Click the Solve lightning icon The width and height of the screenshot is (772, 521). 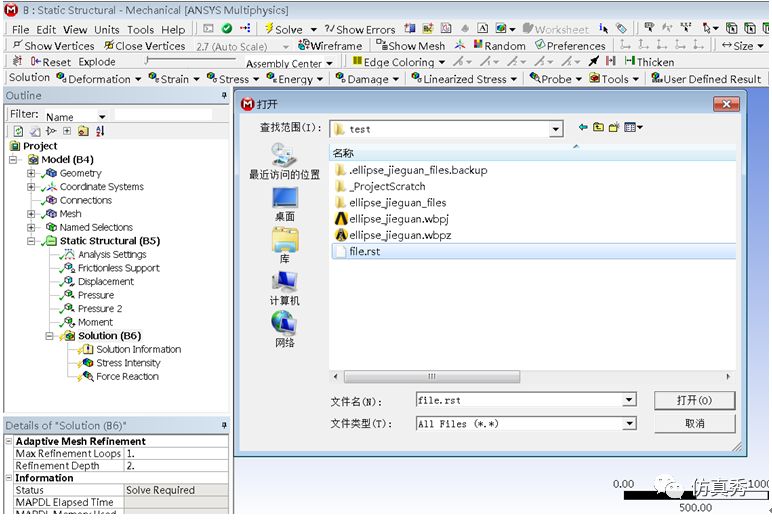269,29
